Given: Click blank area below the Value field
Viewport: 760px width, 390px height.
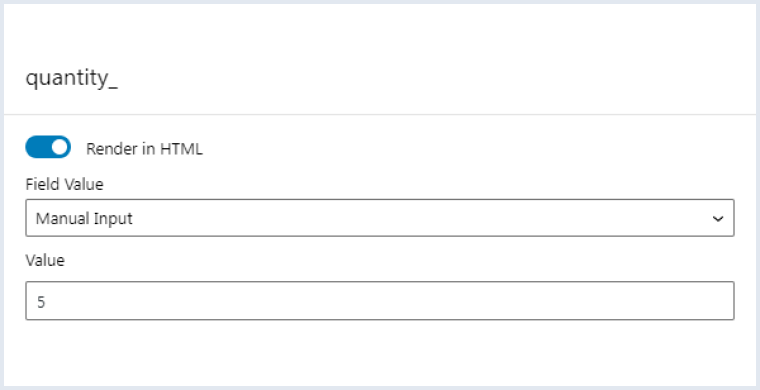Looking at the screenshot, I should [380, 354].
